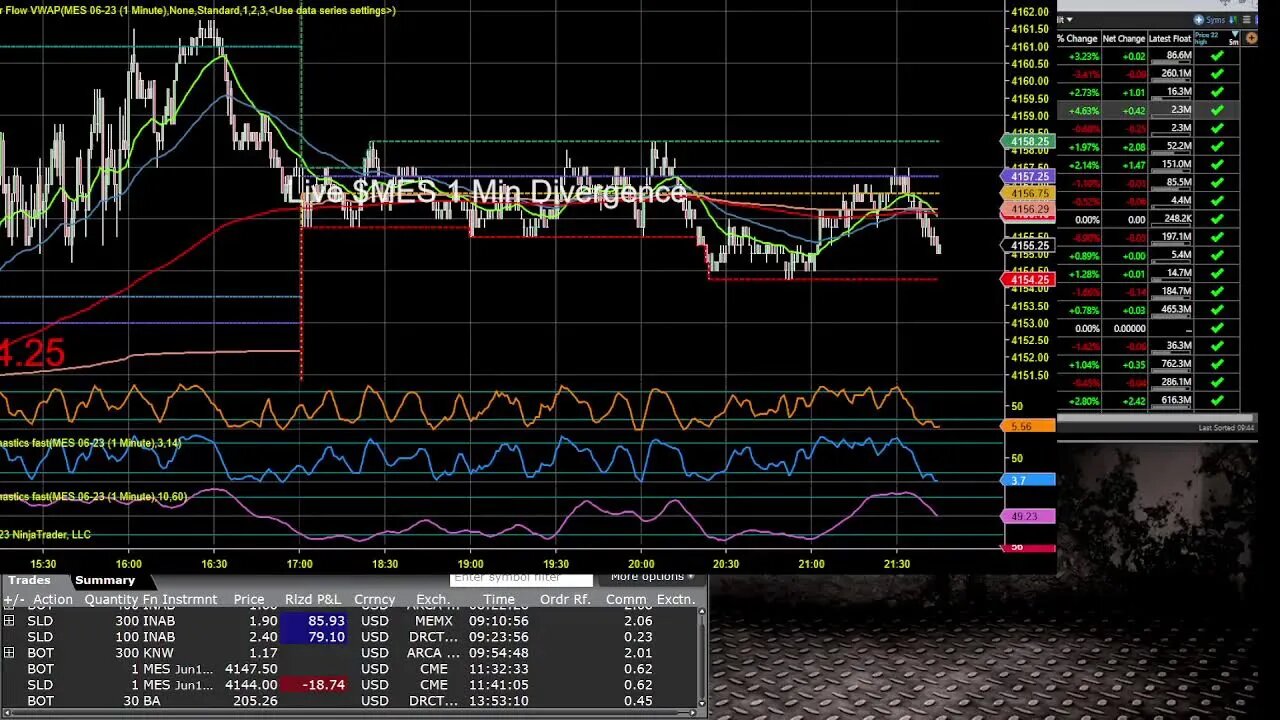Switch to the Summary tab
The image size is (1280, 720).
coord(105,580)
